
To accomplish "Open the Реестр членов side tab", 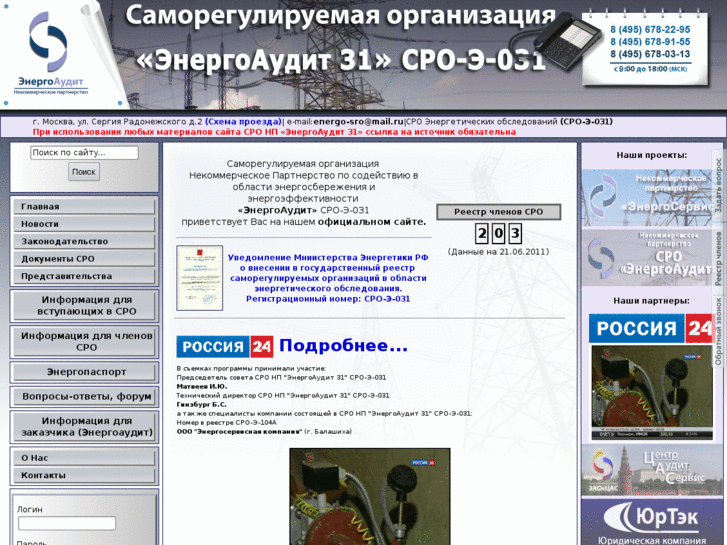I will [x=718, y=258].
